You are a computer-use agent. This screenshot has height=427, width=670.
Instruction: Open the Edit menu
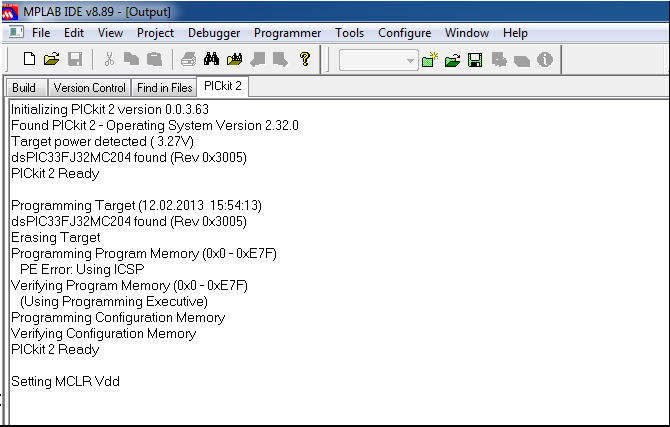(74, 33)
